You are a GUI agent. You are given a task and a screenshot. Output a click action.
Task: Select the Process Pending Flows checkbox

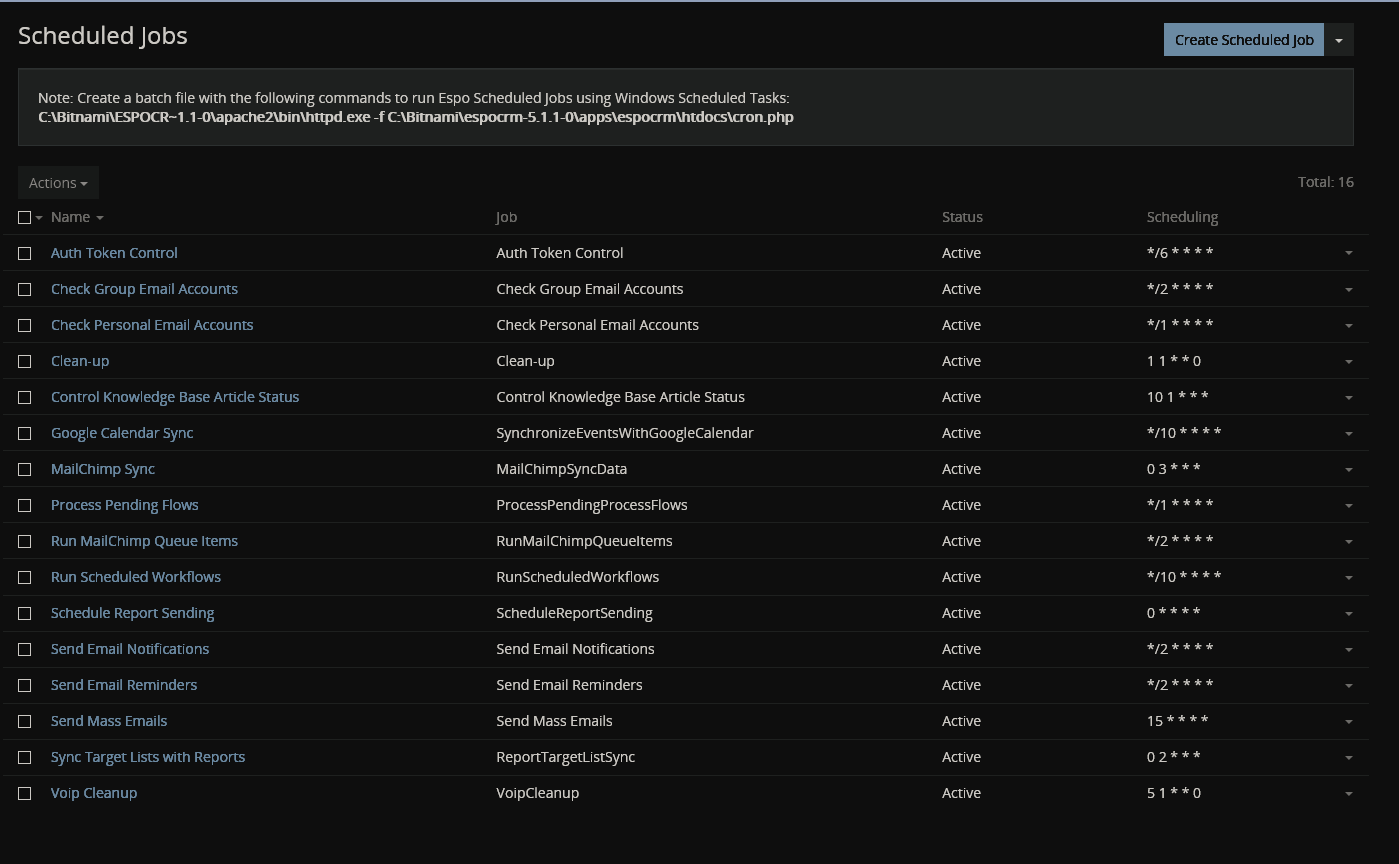pyautogui.click(x=25, y=506)
